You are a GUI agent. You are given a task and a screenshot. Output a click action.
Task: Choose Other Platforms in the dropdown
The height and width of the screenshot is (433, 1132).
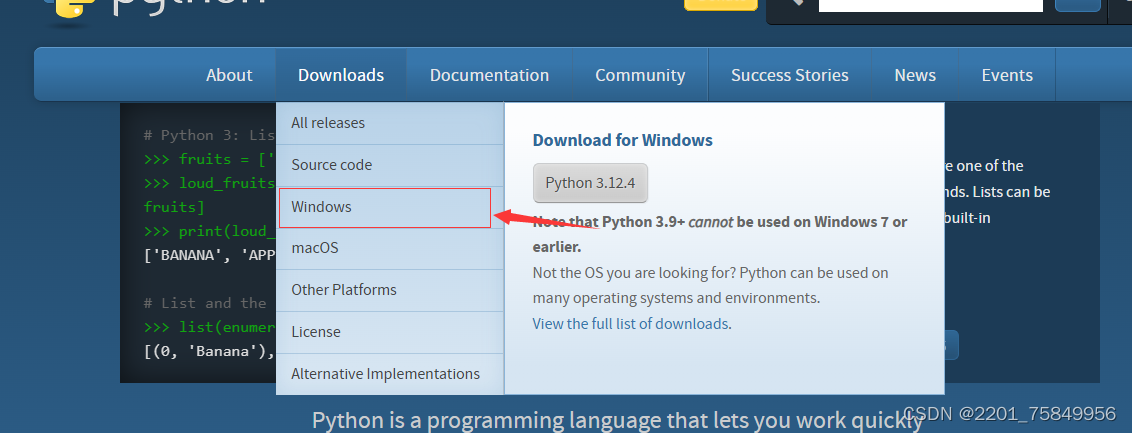390,290
